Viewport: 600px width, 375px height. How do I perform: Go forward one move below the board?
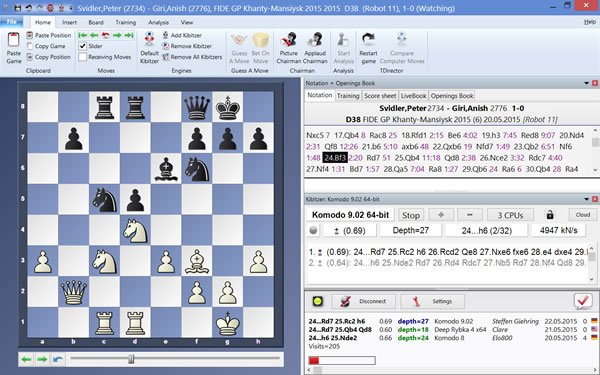click(x=42, y=359)
